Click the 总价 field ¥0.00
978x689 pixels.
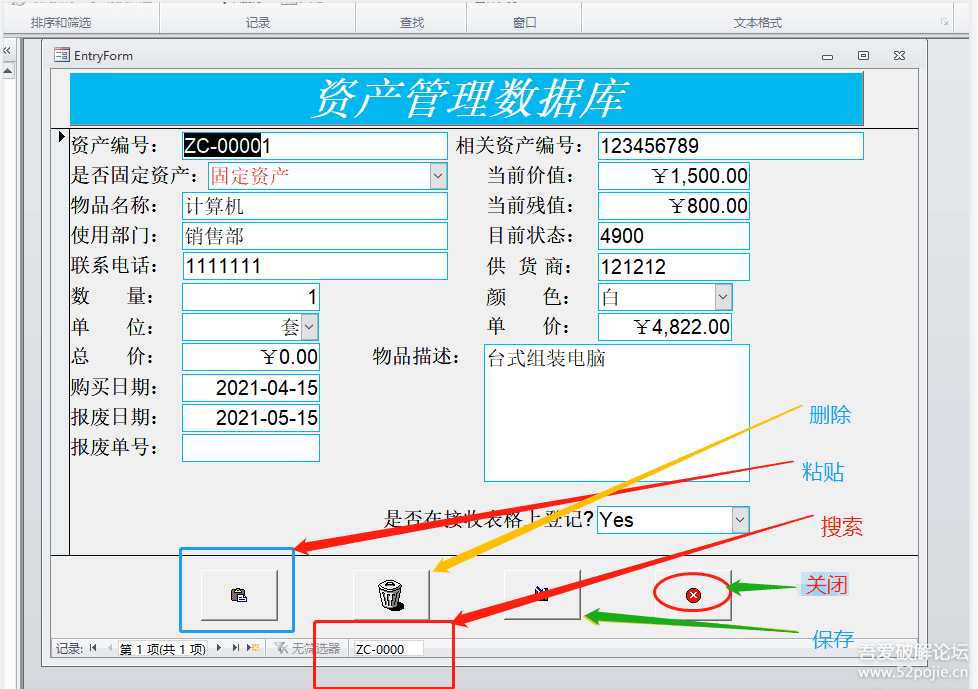[251, 357]
